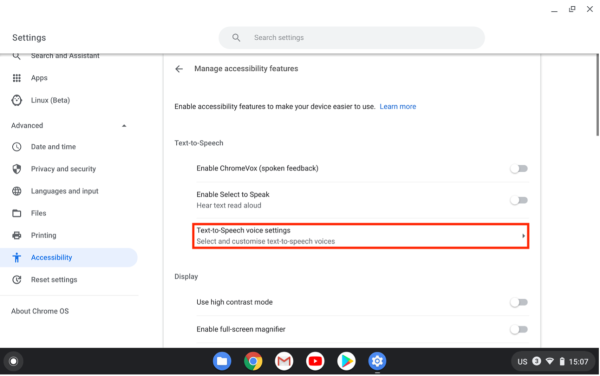Click the magnifier icon in Search settings

coord(236,37)
